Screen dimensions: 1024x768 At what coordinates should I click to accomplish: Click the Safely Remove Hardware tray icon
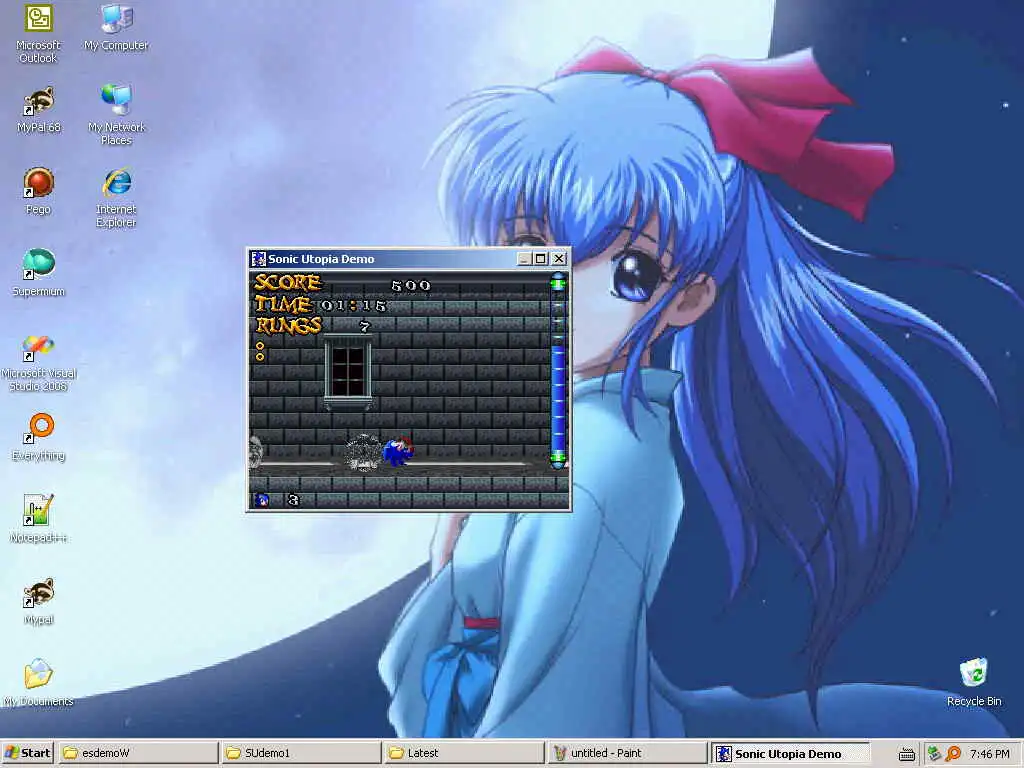pyautogui.click(x=934, y=754)
